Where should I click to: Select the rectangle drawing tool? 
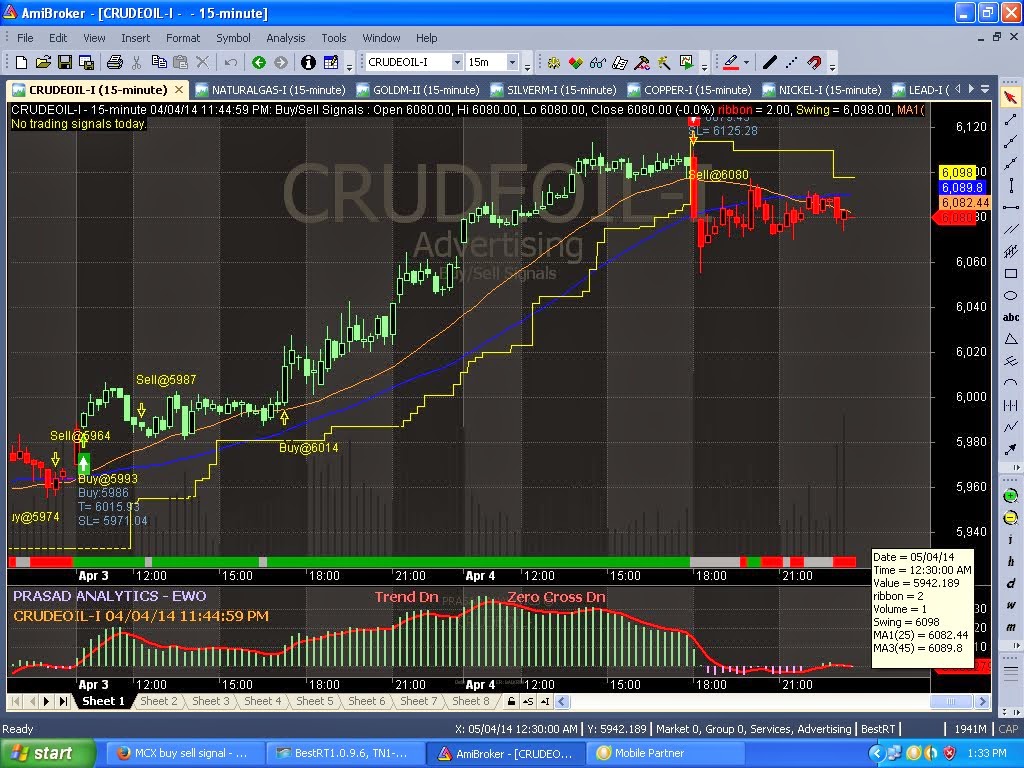point(1011,273)
